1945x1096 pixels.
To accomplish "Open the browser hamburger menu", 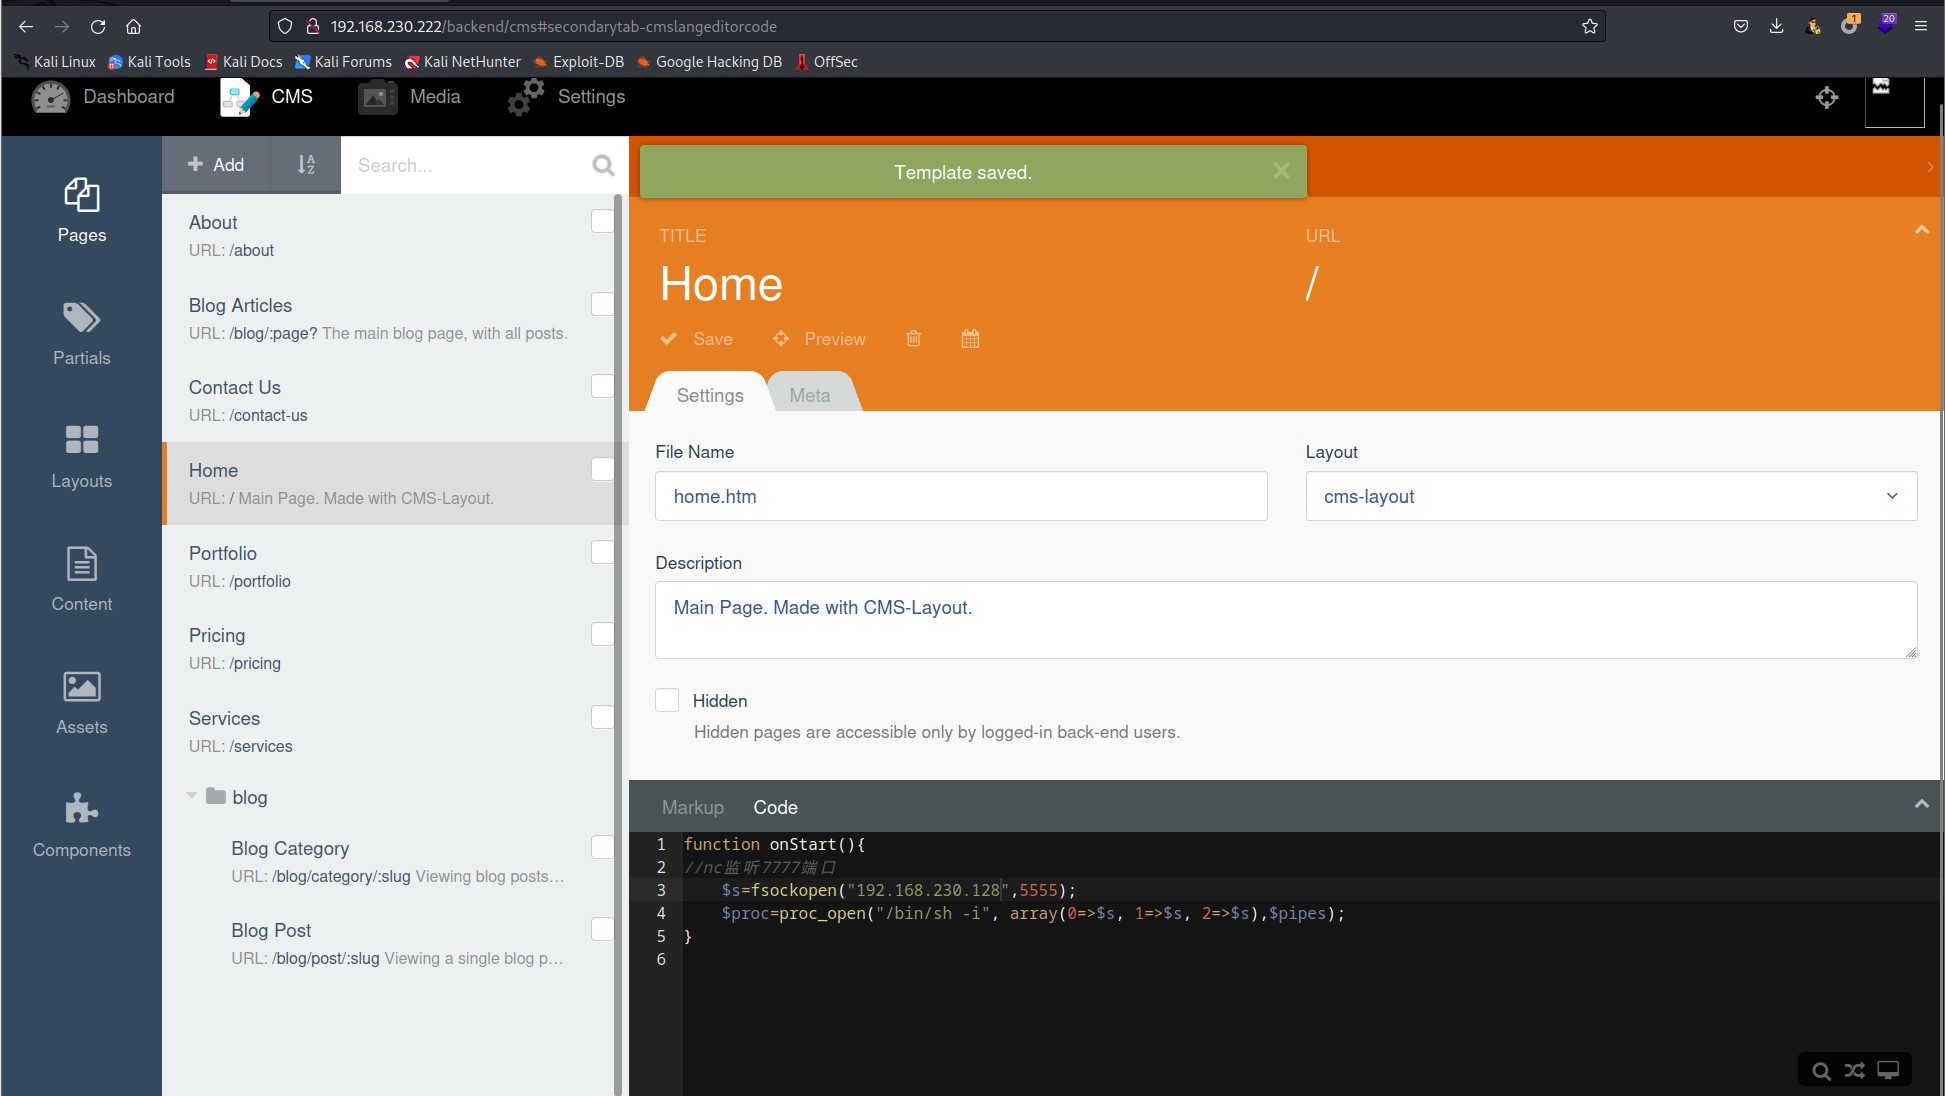I will pos(1920,26).
